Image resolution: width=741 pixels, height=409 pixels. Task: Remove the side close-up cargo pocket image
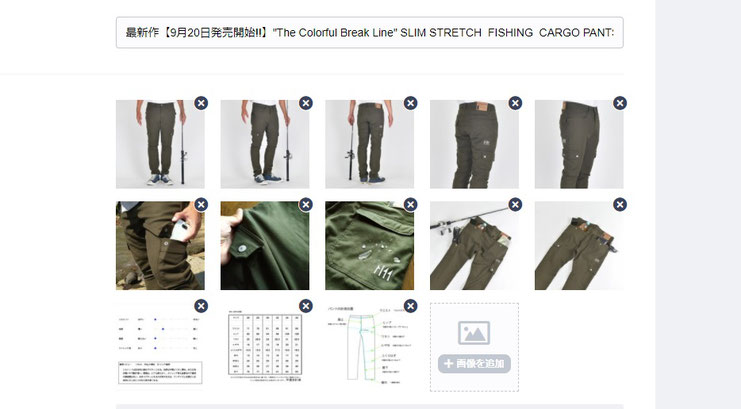(620, 103)
